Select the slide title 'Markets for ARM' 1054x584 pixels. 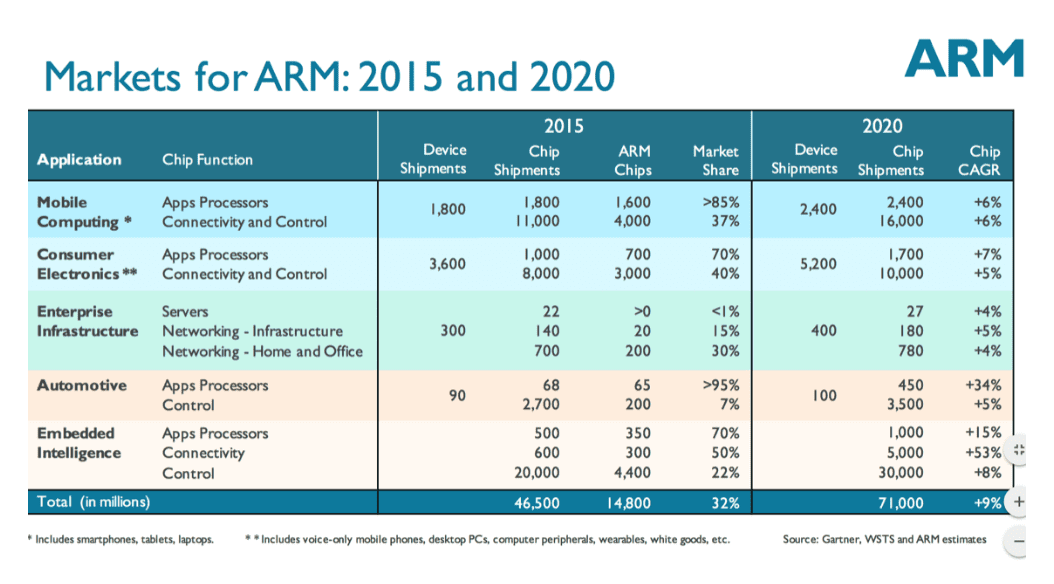tap(330, 77)
